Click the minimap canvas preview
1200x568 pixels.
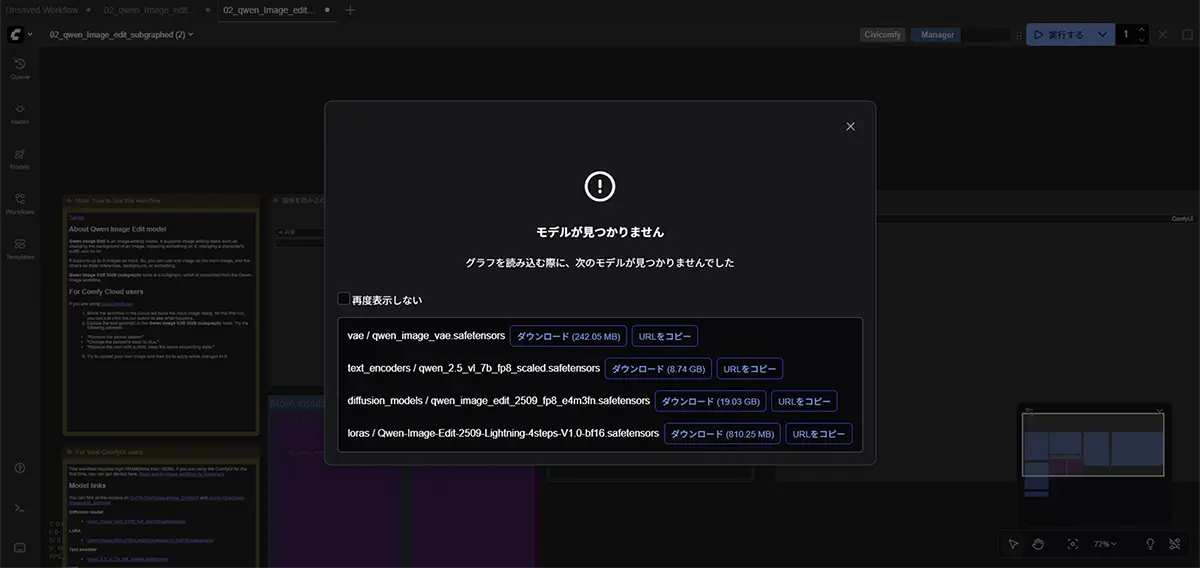pyautogui.click(x=1092, y=445)
